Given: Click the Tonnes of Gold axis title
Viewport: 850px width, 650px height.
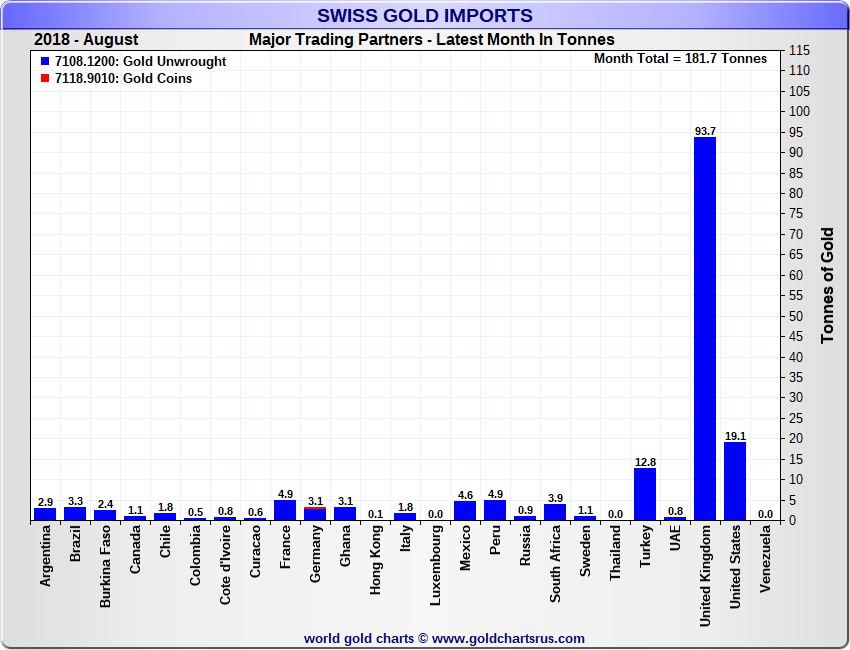Looking at the screenshot, I should pyautogui.click(x=827, y=285).
